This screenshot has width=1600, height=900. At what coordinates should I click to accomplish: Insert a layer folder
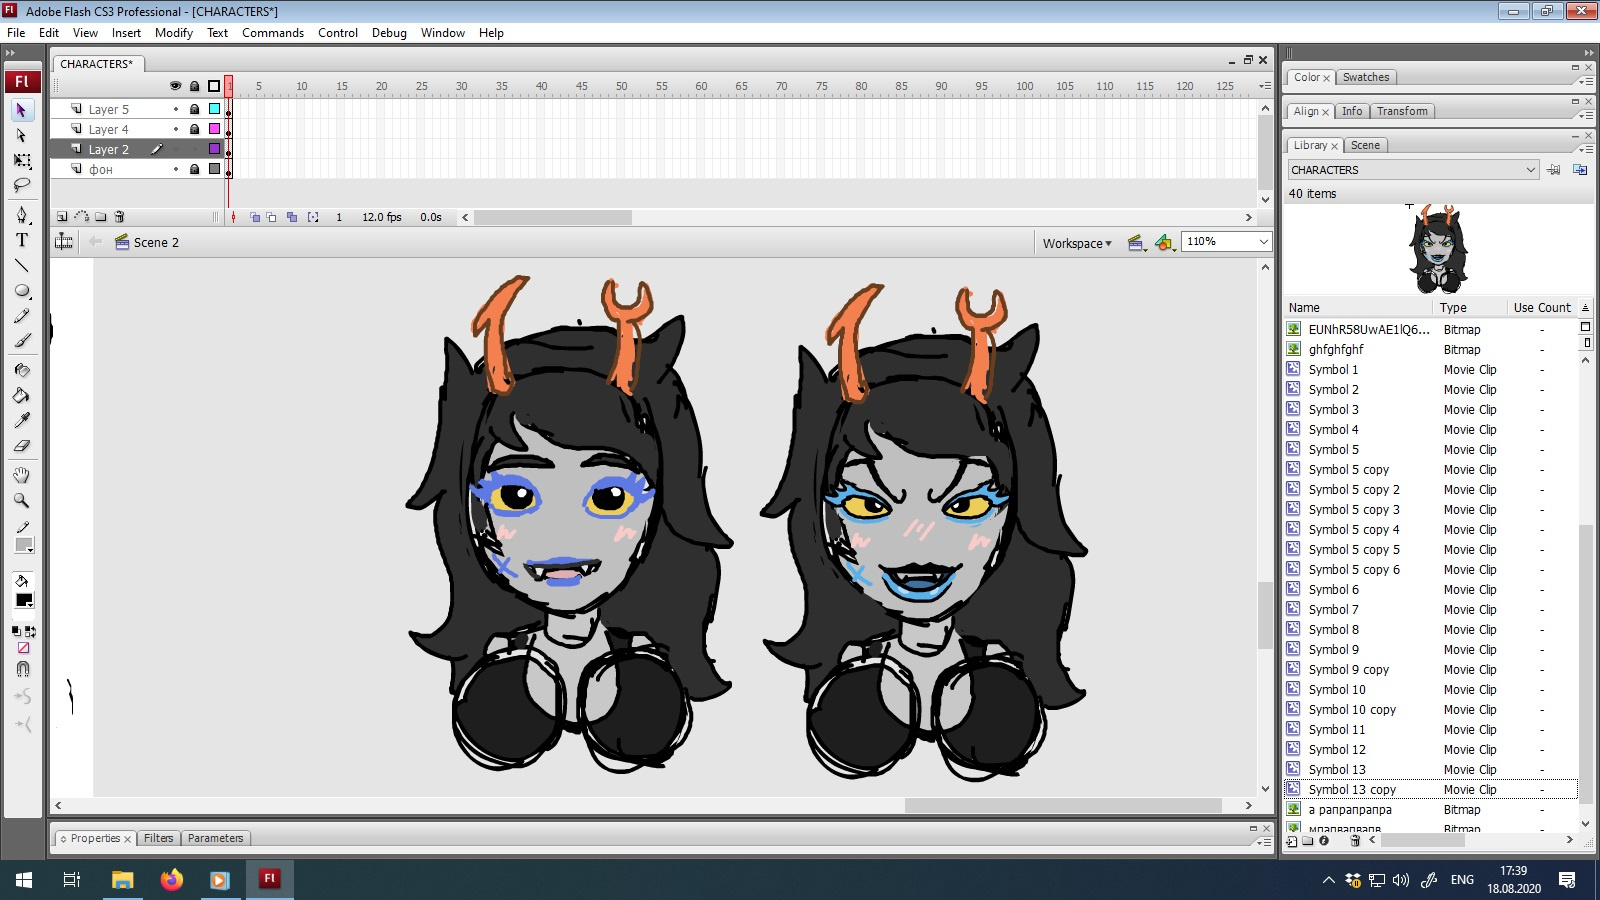(x=101, y=216)
